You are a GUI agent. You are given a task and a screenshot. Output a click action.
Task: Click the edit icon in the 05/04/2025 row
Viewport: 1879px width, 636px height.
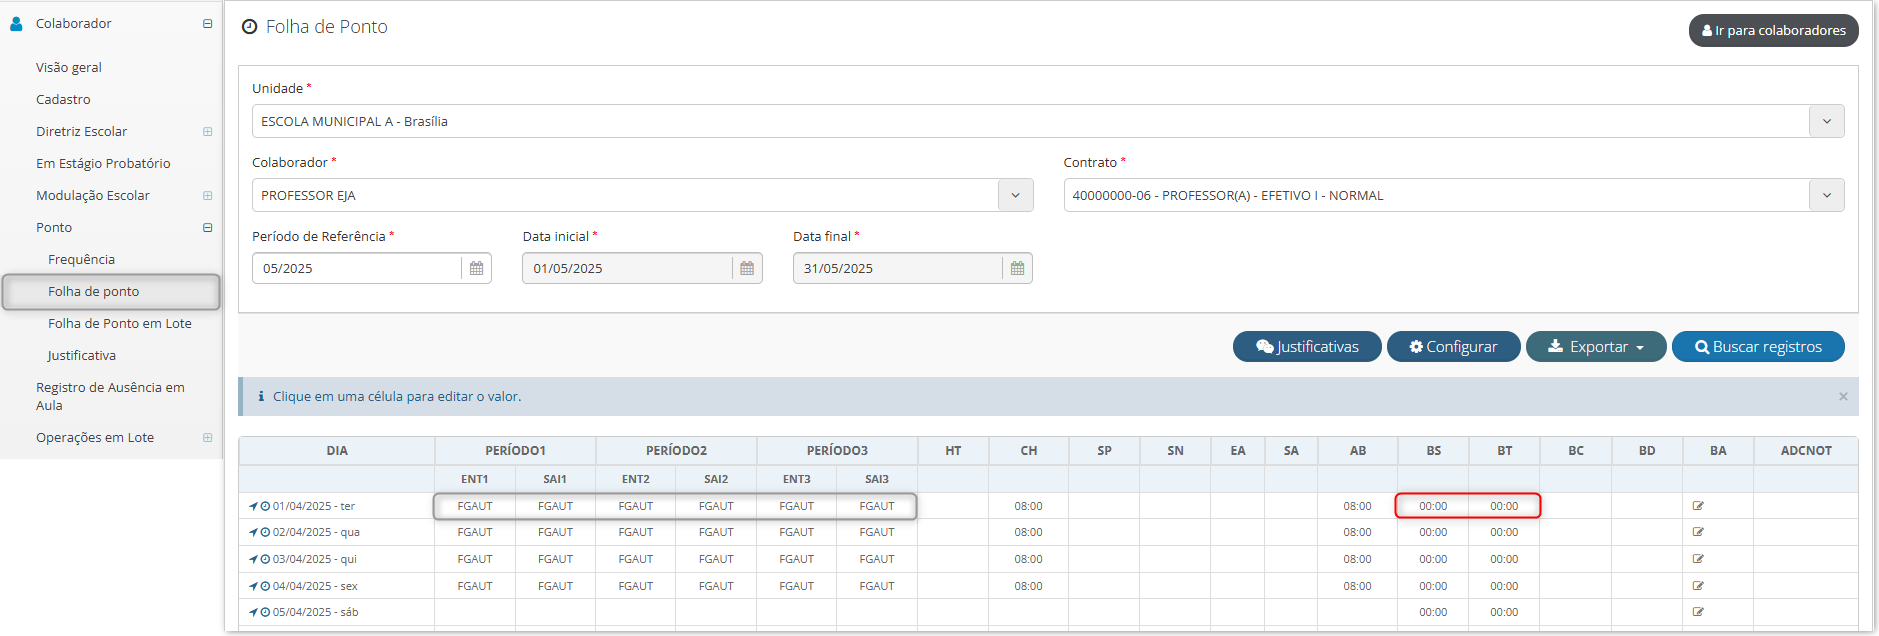(x=1698, y=612)
